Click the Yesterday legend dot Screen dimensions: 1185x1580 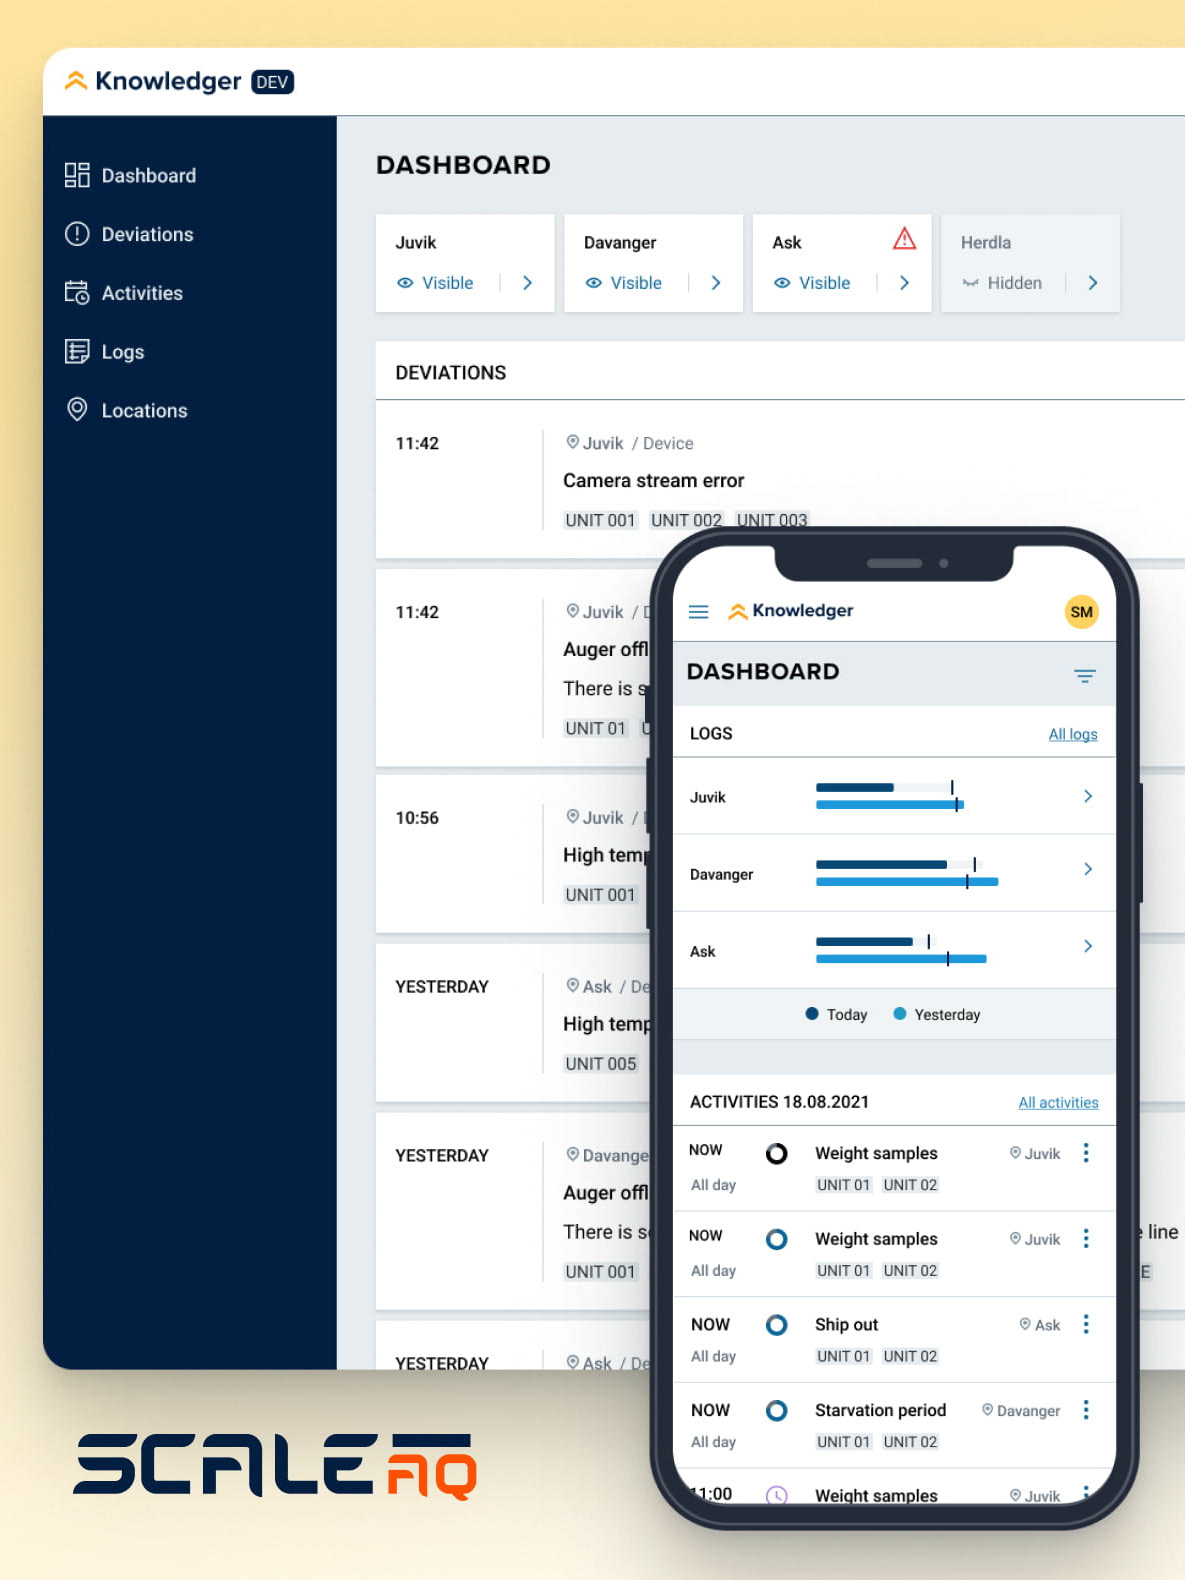coord(900,1014)
